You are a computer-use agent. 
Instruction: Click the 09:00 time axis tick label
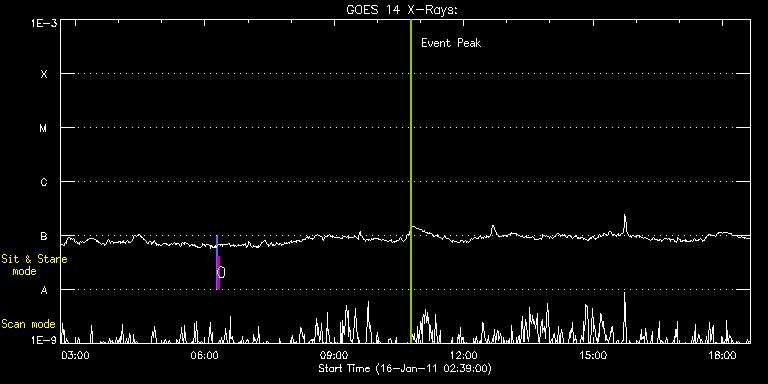tap(334, 355)
